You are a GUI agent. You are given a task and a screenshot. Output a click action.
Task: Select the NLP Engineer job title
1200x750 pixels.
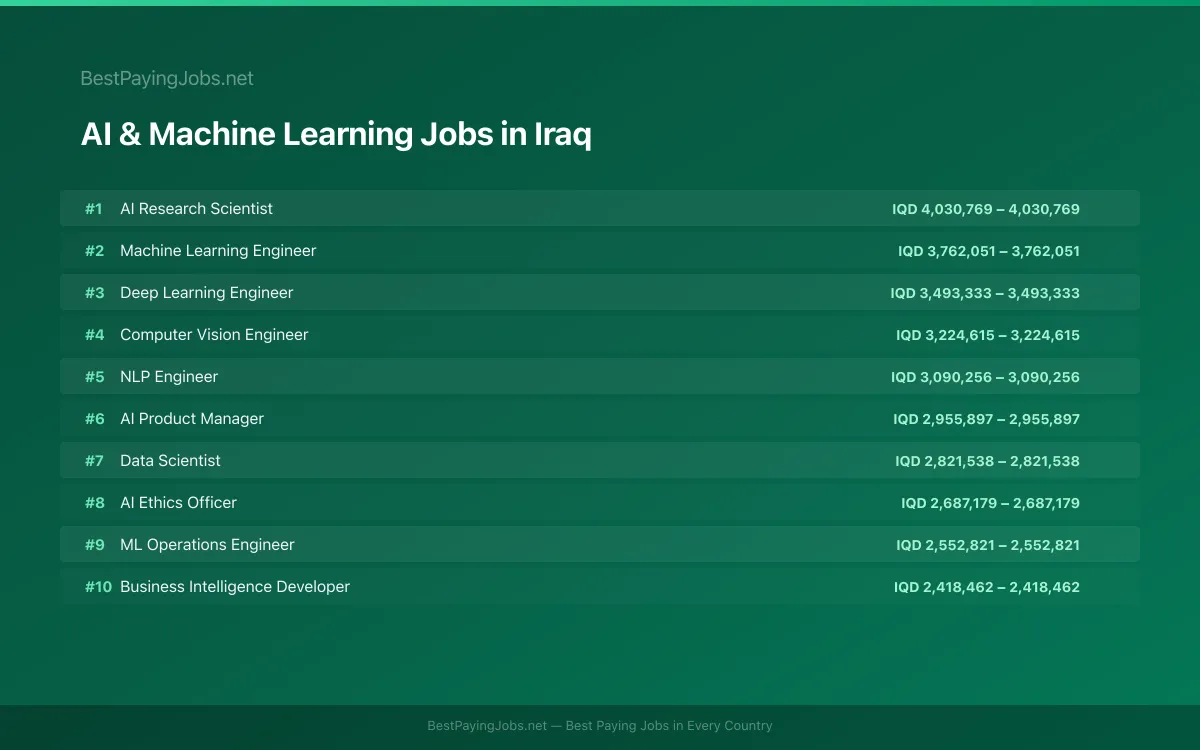[169, 377]
